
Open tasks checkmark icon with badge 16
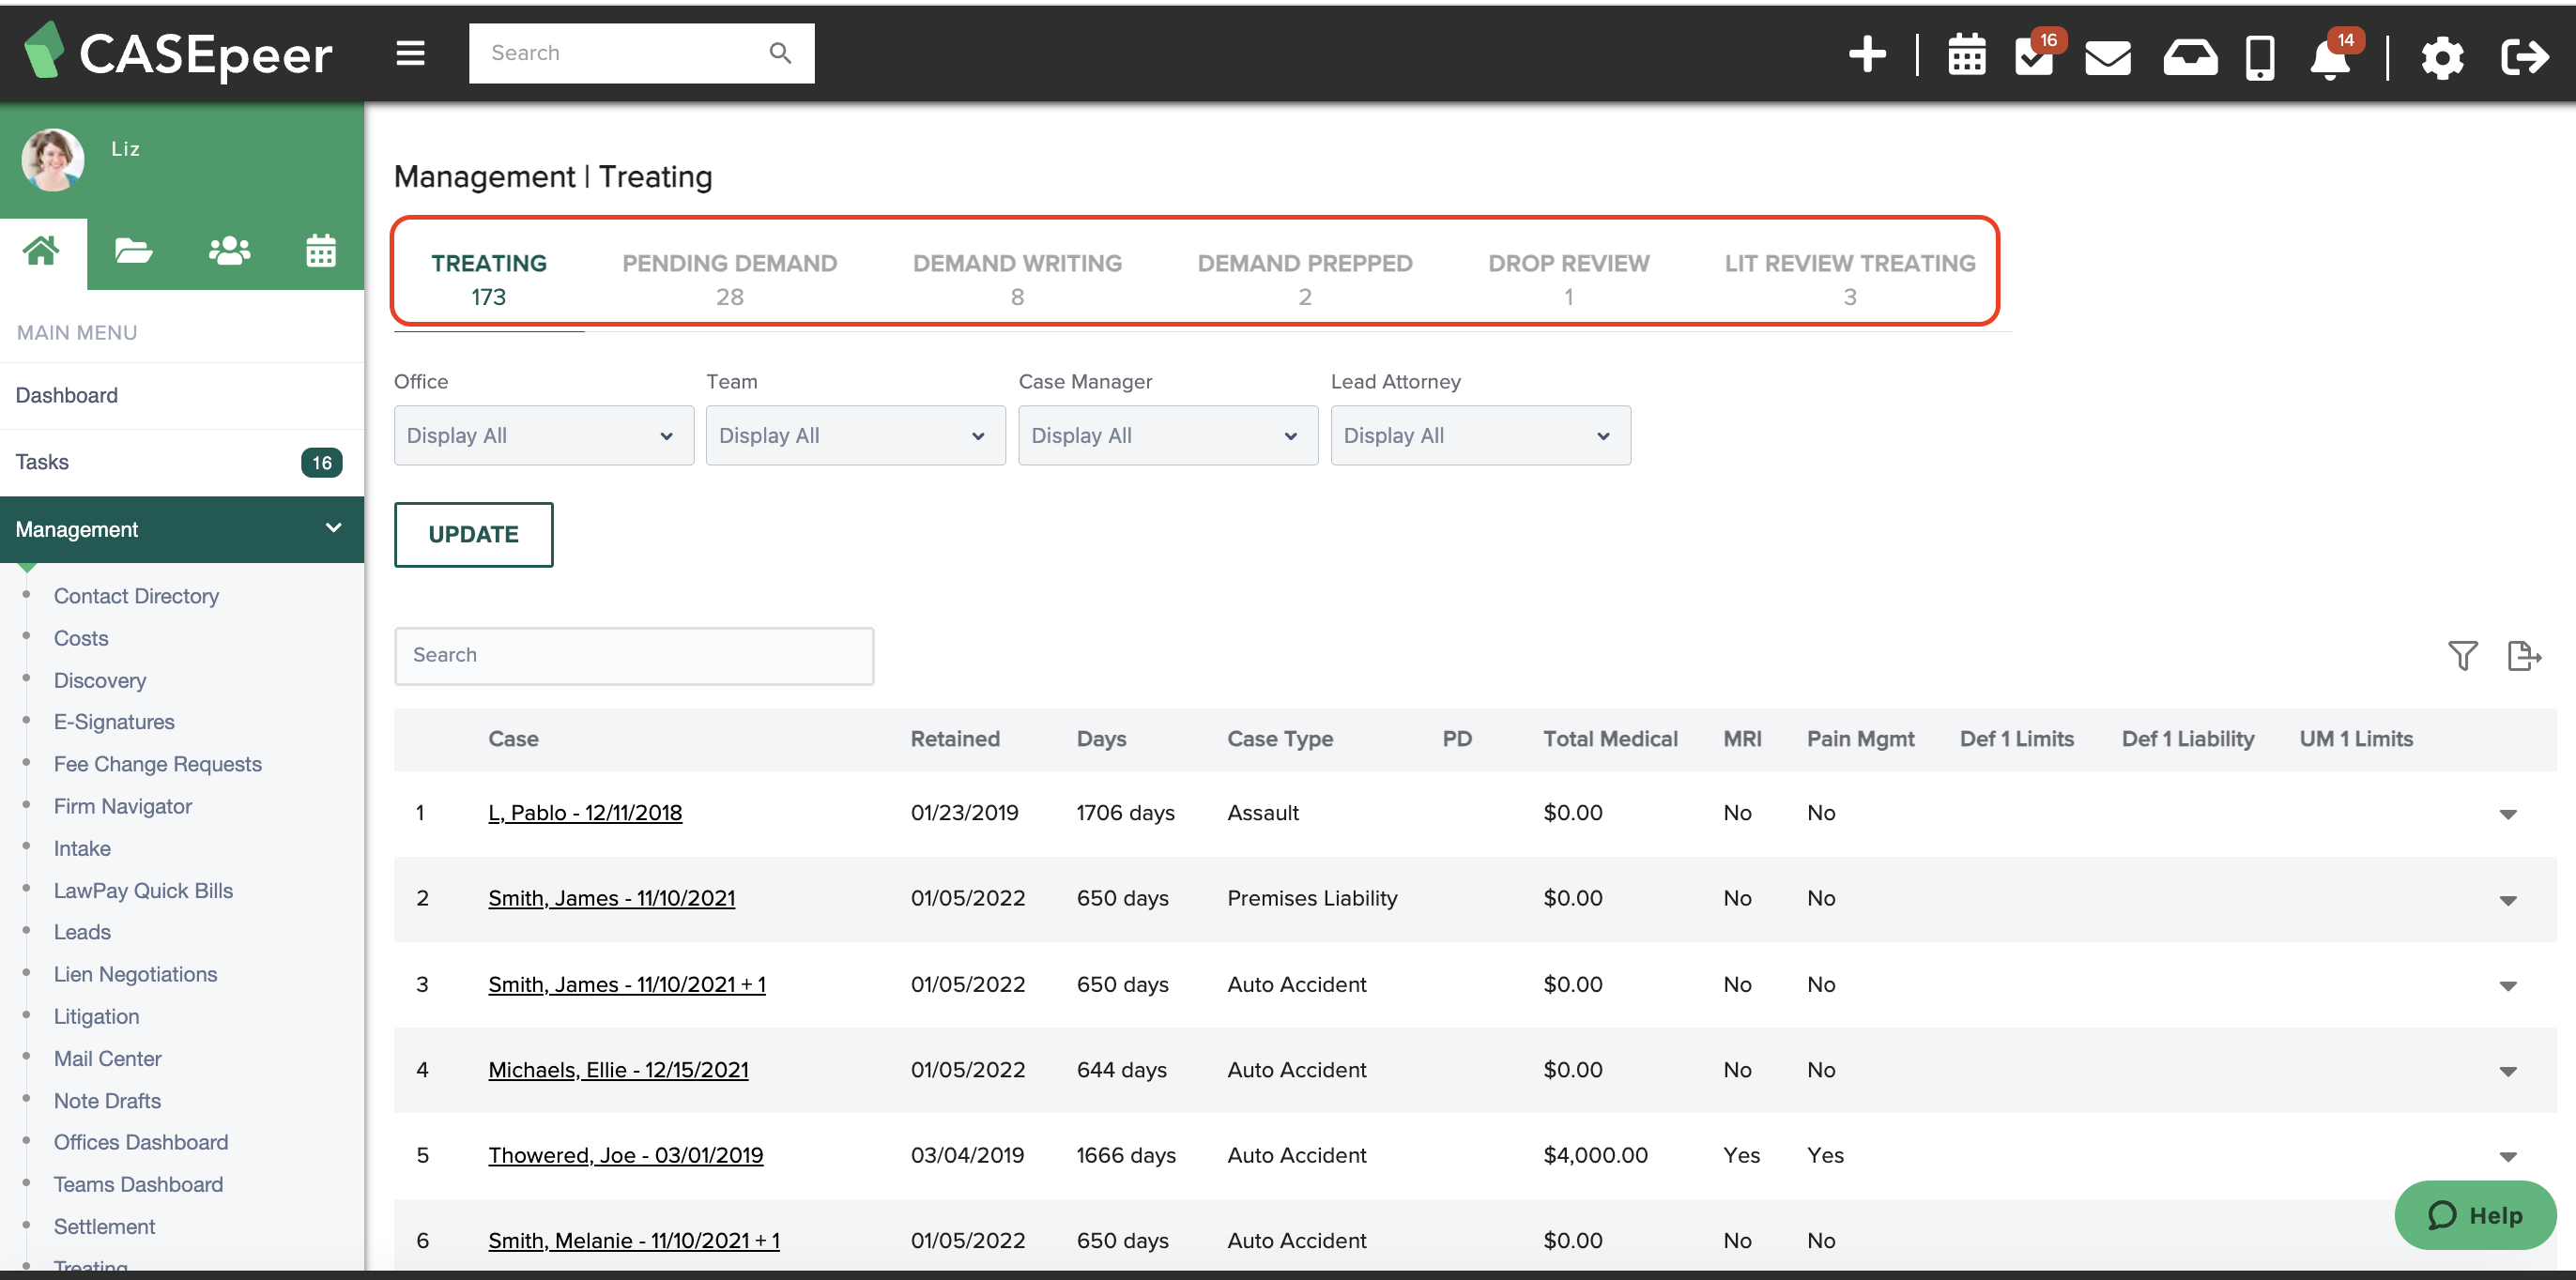pyautogui.click(x=2036, y=55)
